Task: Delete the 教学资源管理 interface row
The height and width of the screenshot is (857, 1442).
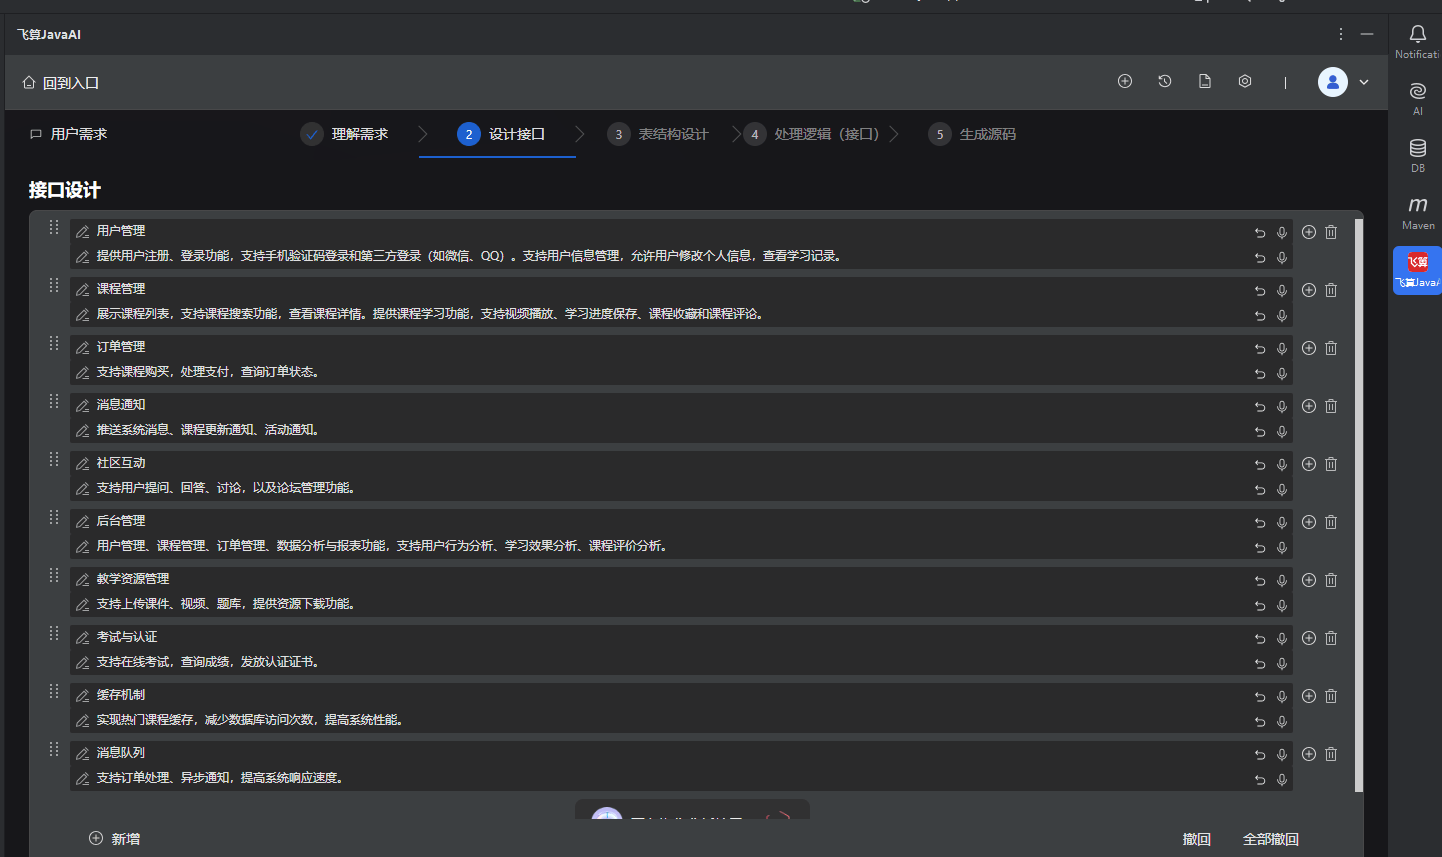Action: tap(1331, 580)
